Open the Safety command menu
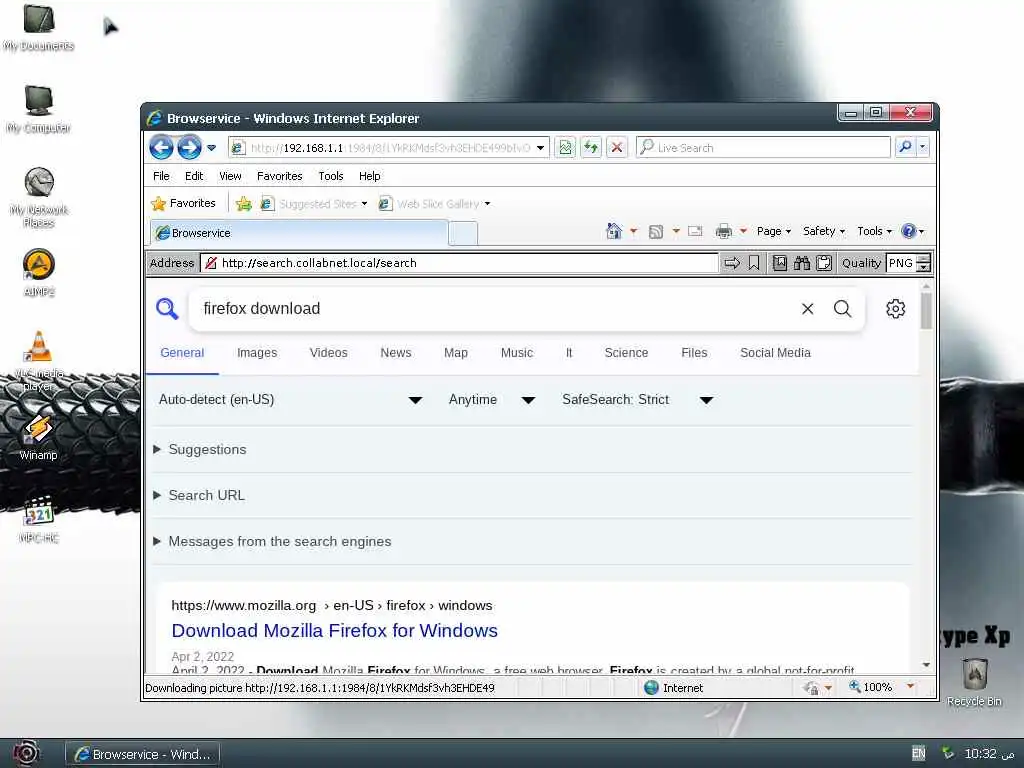This screenshot has height=768, width=1024. (x=824, y=231)
